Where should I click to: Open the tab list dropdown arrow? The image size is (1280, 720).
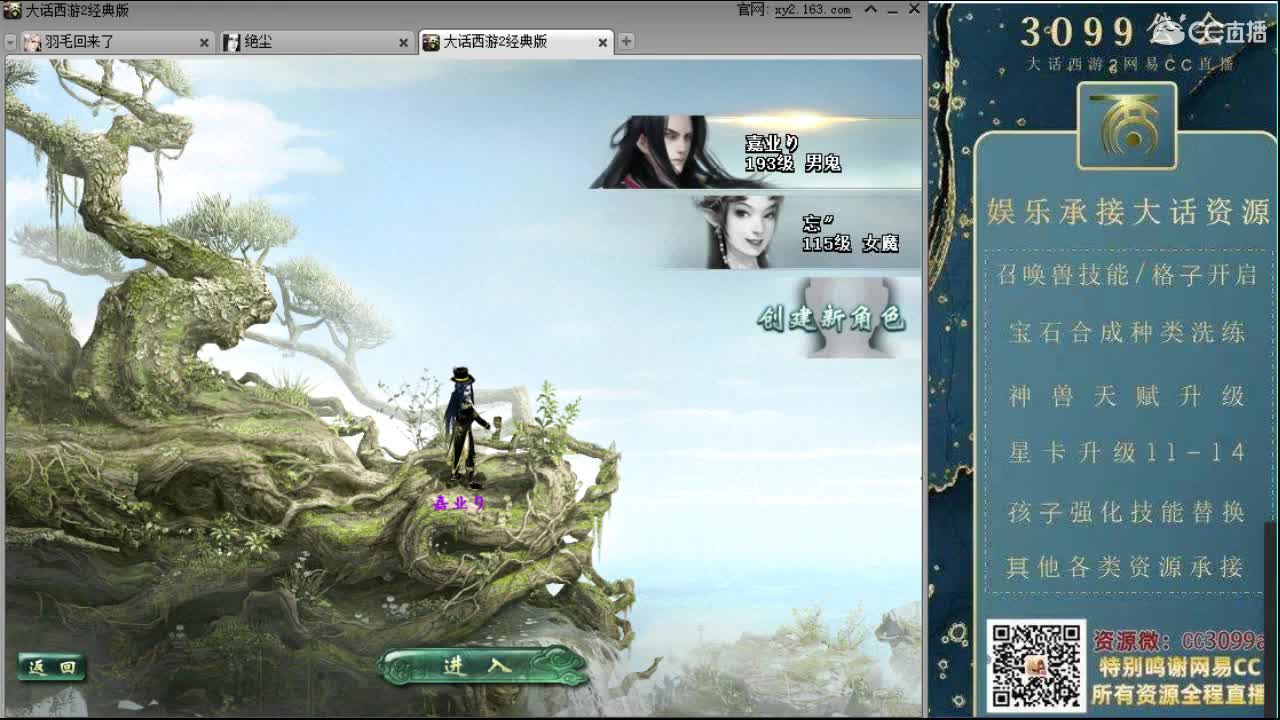pos(10,42)
